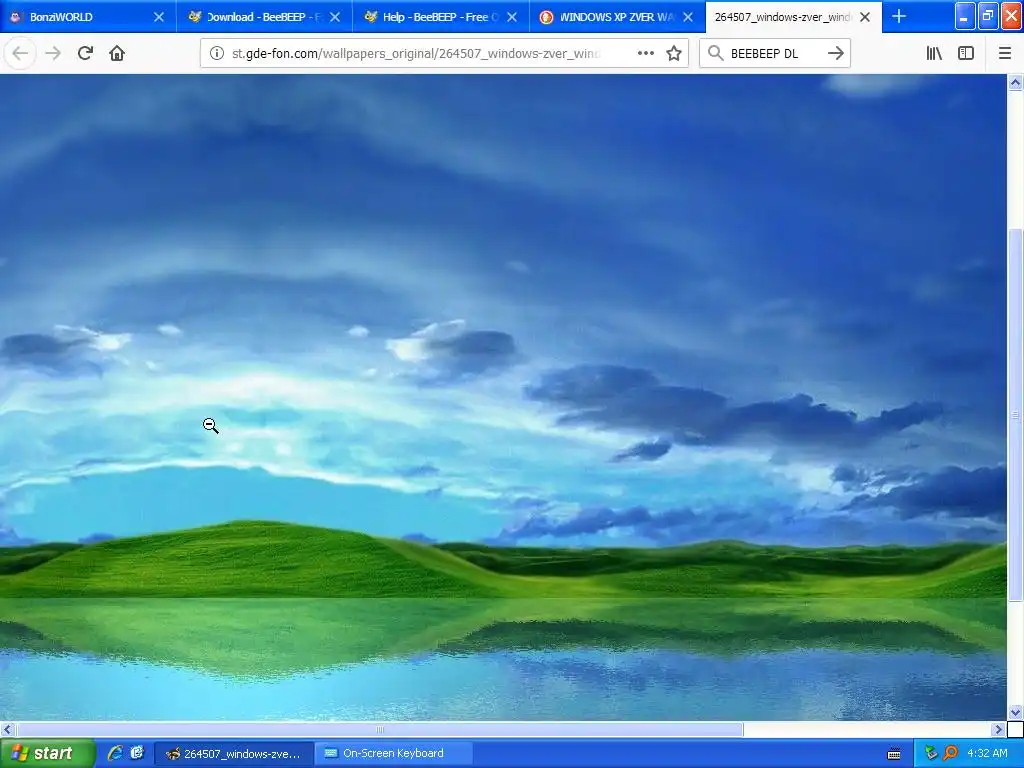This screenshot has height=768, width=1024.
Task: Click the BEEBEEP DL search field
Action: (x=774, y=54)
